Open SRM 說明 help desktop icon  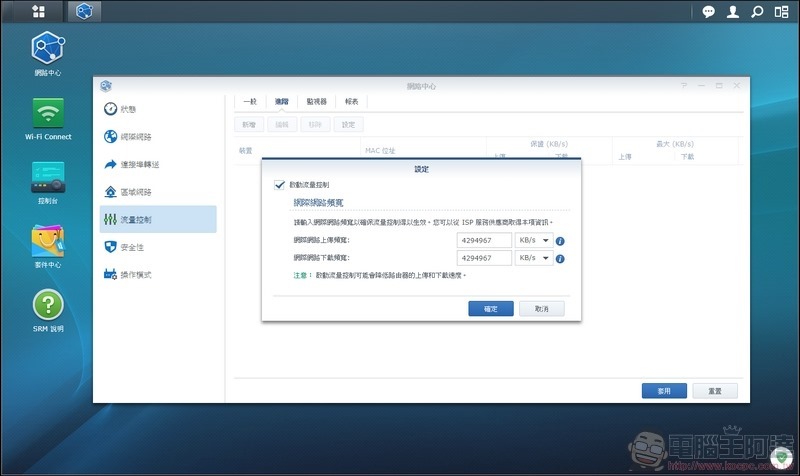tap(48, 311)
